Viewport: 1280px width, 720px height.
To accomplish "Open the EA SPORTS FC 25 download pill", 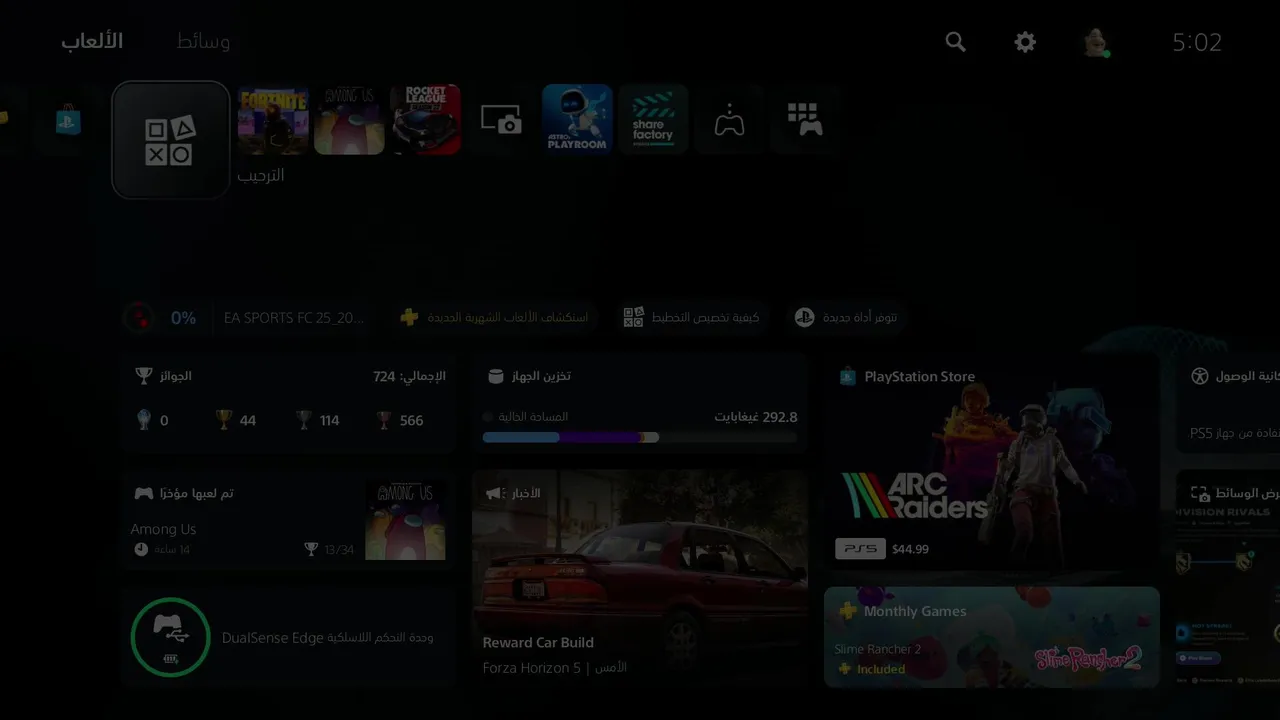I will 248,318.
